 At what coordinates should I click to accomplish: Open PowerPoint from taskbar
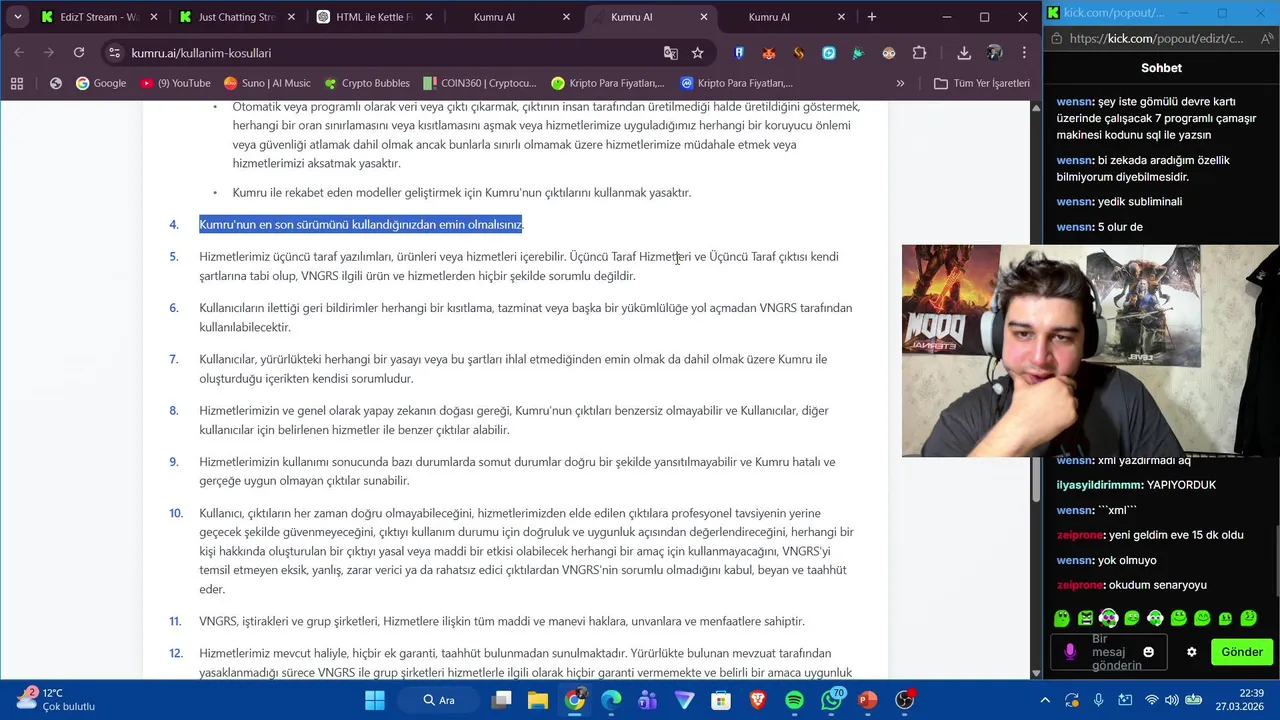pos(867,700)
